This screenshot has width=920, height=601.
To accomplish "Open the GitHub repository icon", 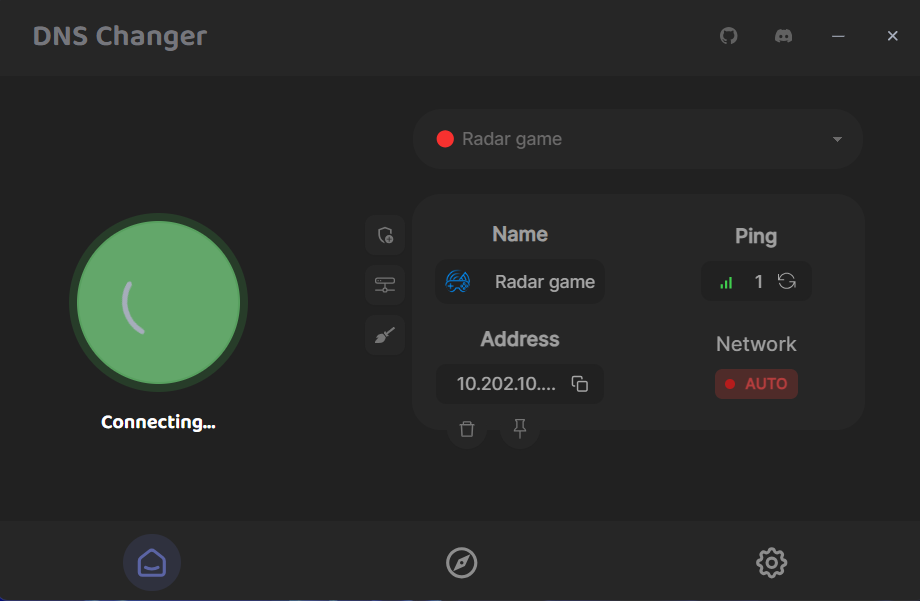I will point(728,36).
